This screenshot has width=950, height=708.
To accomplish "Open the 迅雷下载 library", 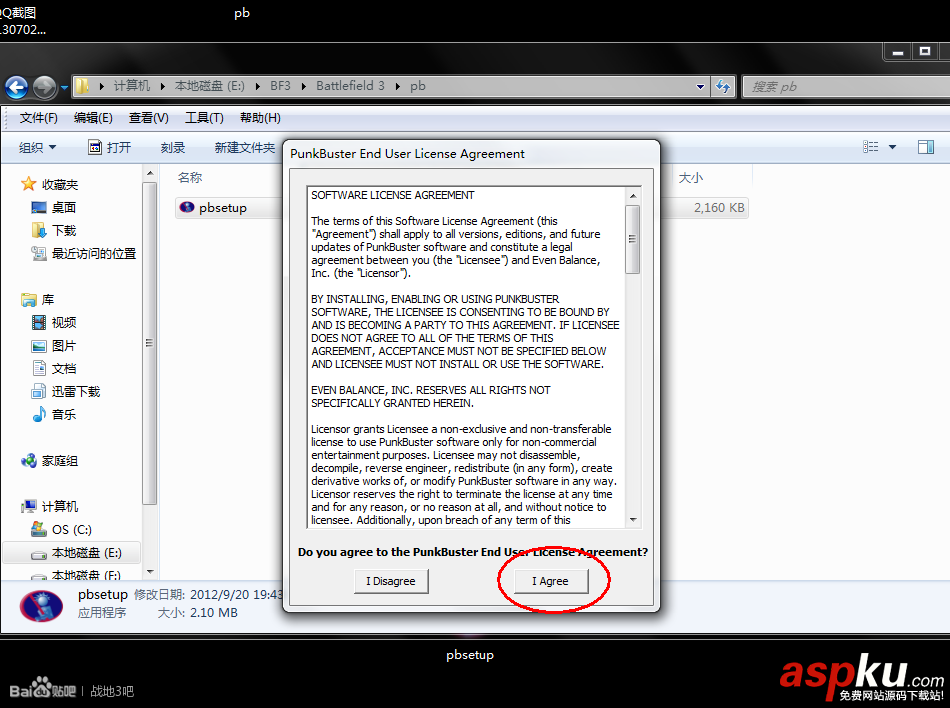I will pyautogui.click(x=76, y=392).
